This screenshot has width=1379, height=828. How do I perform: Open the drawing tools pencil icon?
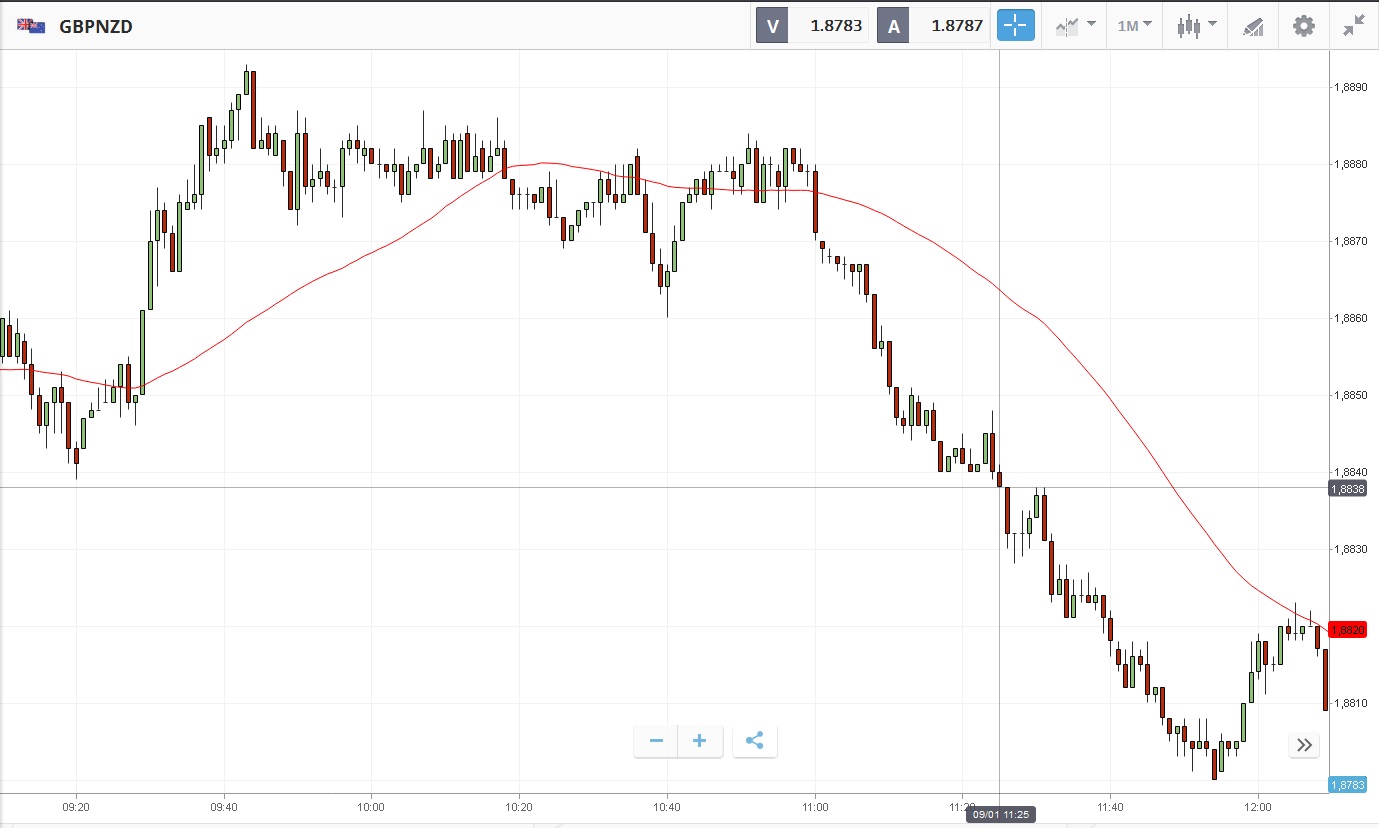(1253, 26)
